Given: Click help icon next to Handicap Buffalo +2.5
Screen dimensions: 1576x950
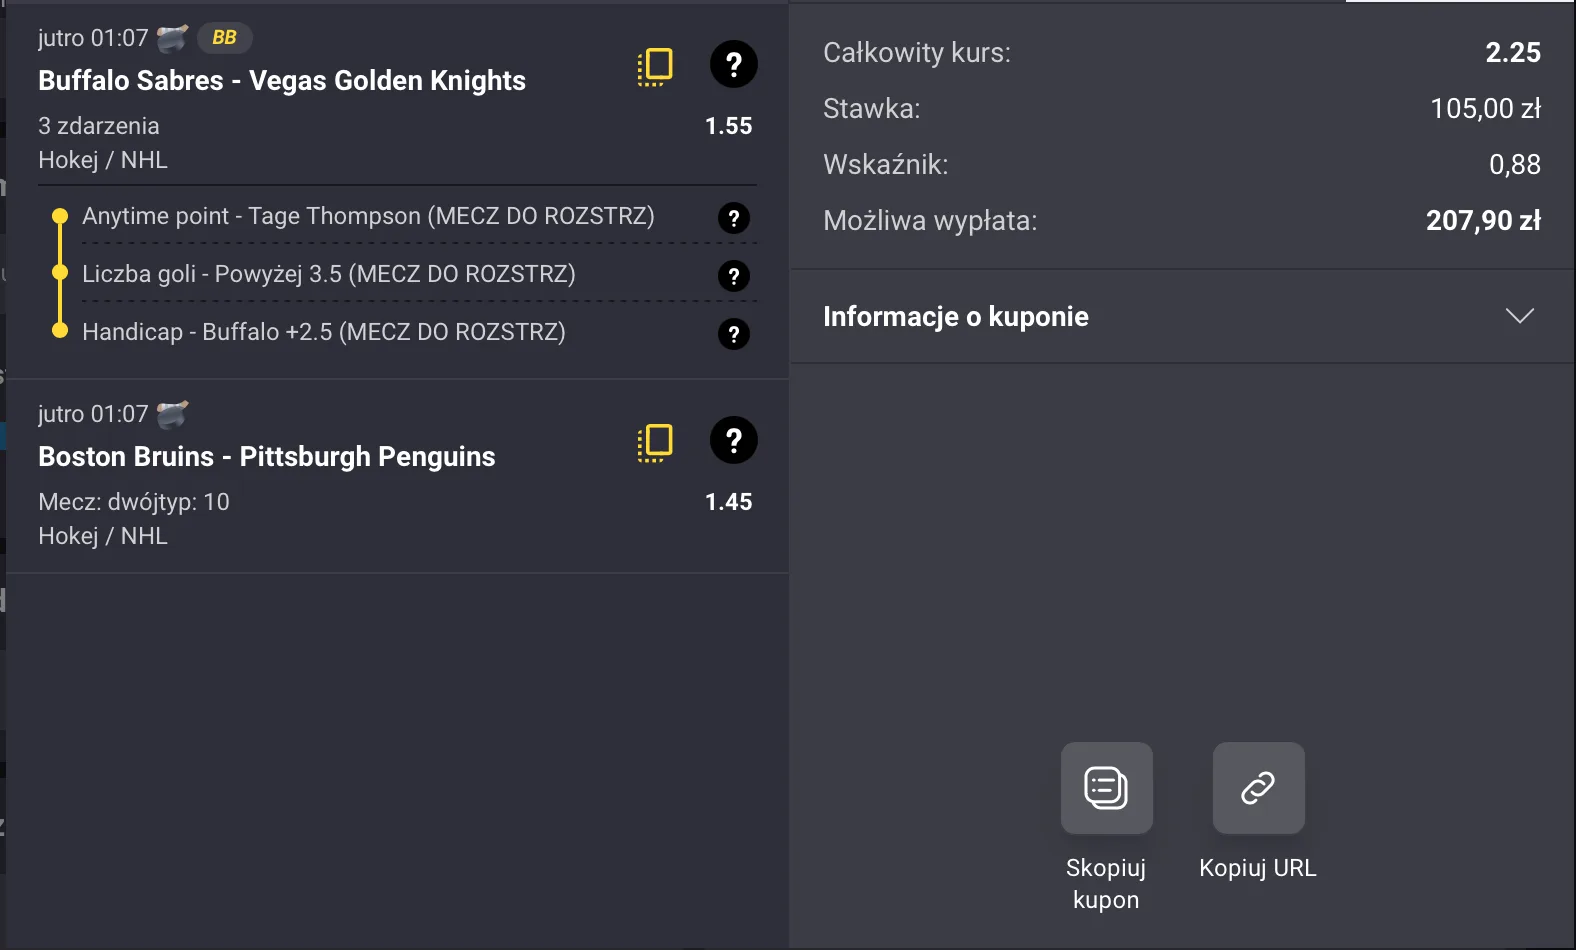Looking at the screenshot, I should pos(734,334).
